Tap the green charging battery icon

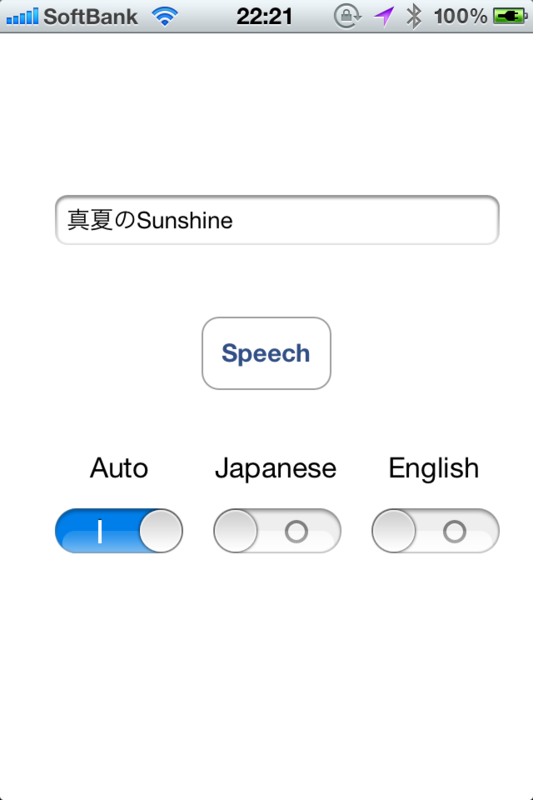(x=510, y=16)
